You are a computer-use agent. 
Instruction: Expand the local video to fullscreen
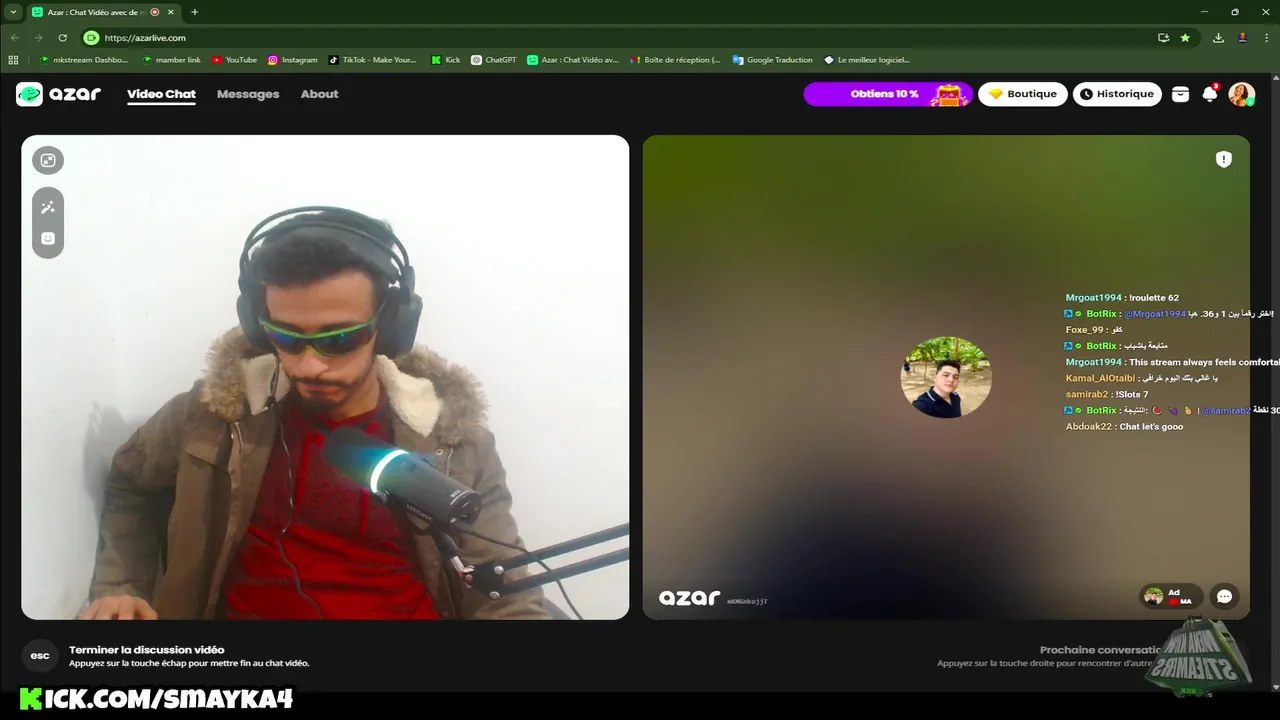click(x=47, y=160)
